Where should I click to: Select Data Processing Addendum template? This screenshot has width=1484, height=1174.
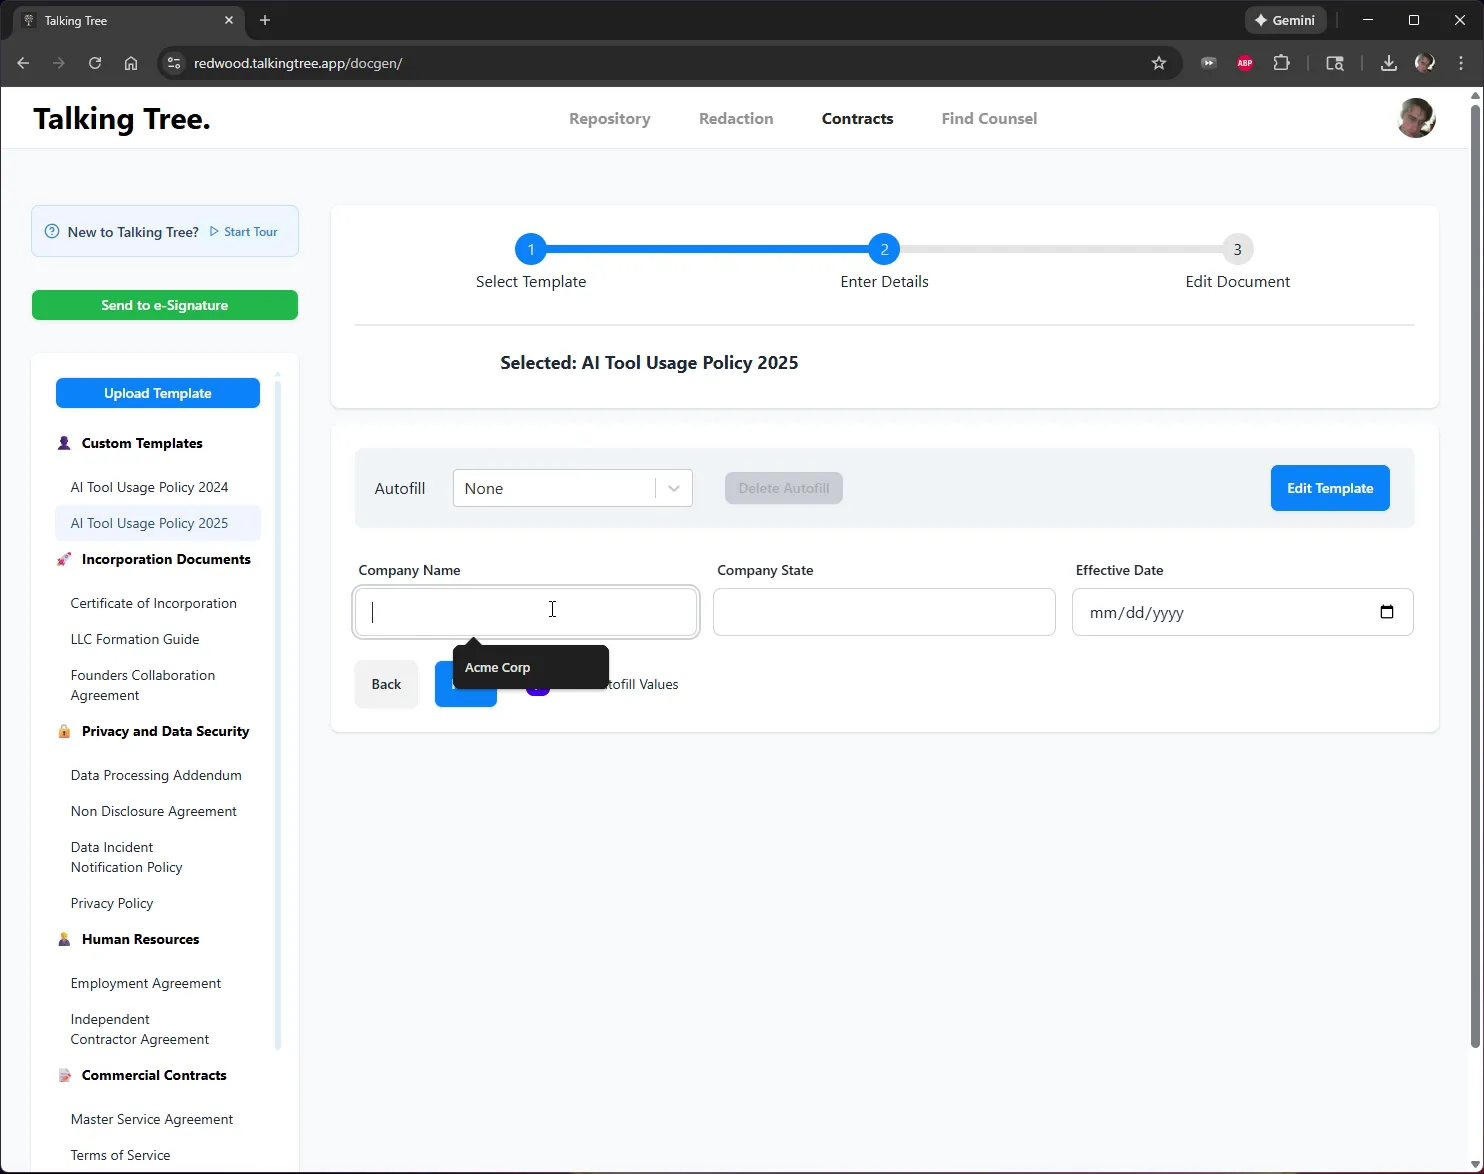tap(156, 775)
